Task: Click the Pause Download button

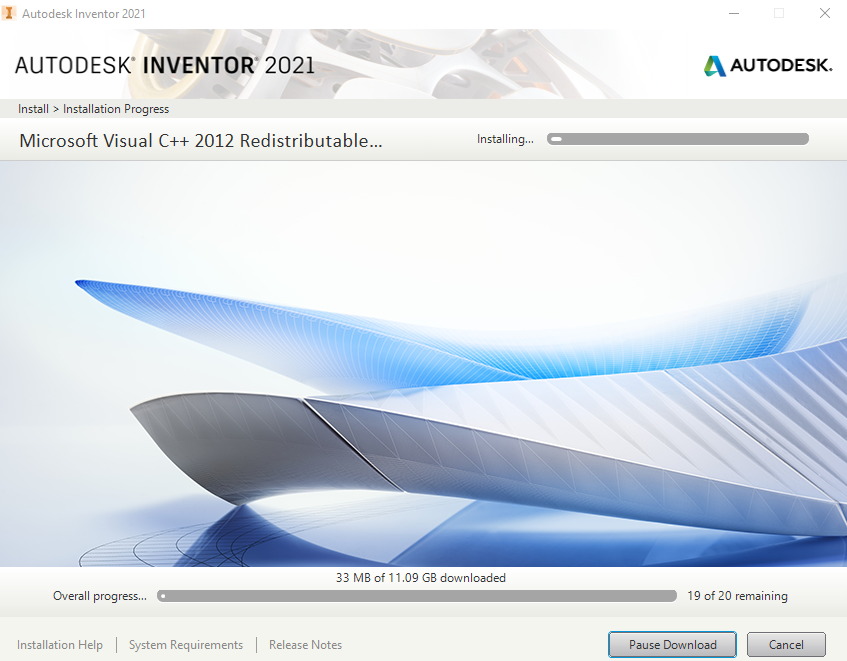Action: pyautogui.click(x=672, y=644)
